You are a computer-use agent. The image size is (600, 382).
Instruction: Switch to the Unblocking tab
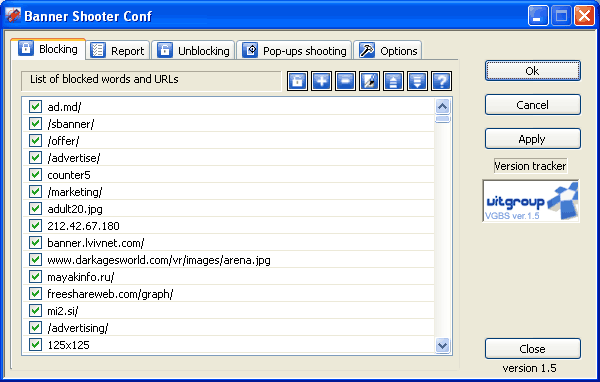click(194, 51)
